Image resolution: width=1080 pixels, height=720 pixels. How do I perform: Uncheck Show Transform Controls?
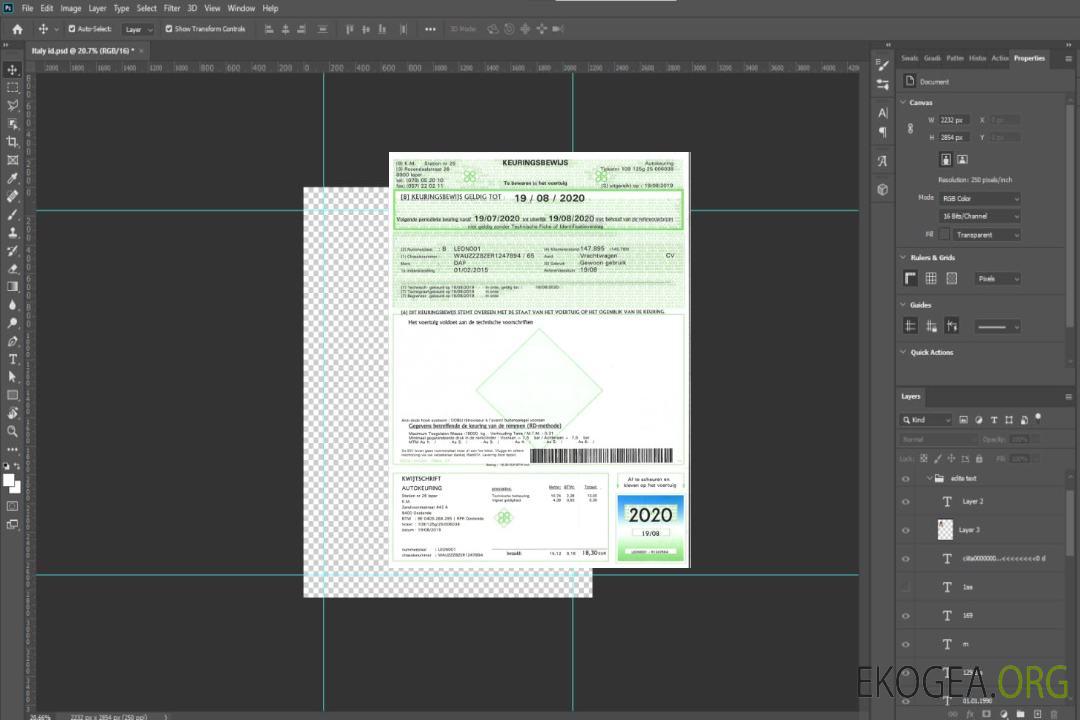click(x=168, y=29)
